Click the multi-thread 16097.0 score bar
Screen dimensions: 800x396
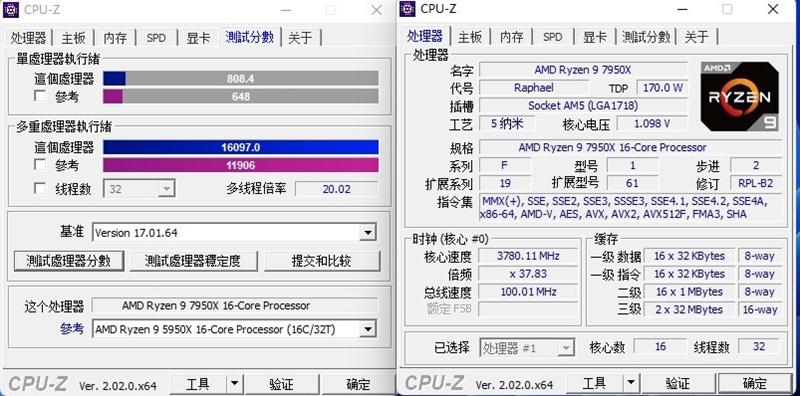pyautogui.click(x=241, y=147)
